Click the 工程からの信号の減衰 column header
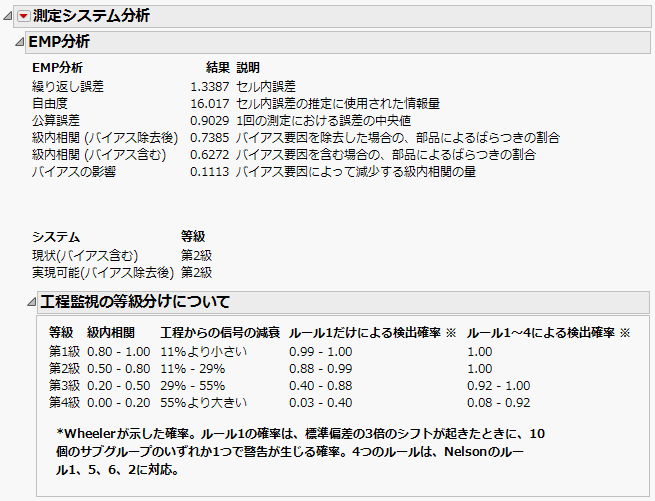This screenshot has width=655, height=501. tap(220, 333)
